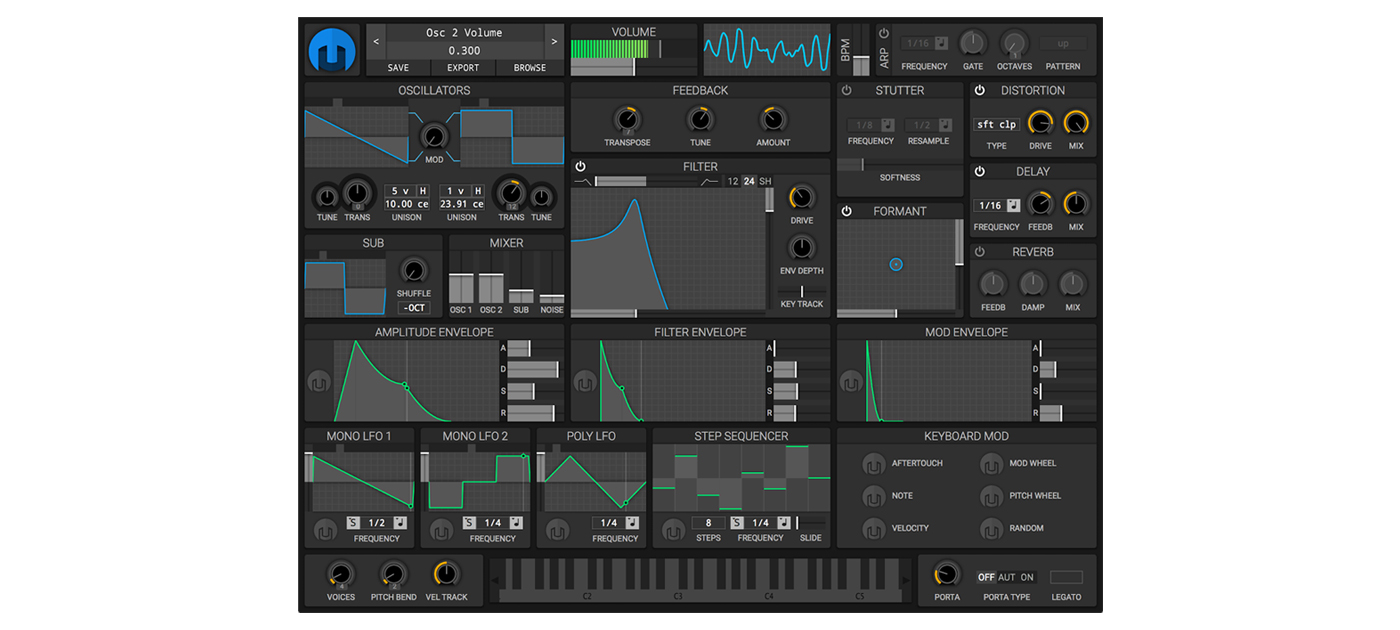Viewport: 1400px width, 630px height.
Task: Click the Note modulation icon
Action: click(874, 496)
